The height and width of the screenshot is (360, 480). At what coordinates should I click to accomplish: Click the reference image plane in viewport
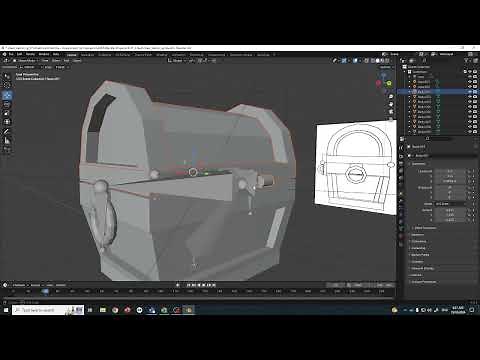tap(356, 168)
